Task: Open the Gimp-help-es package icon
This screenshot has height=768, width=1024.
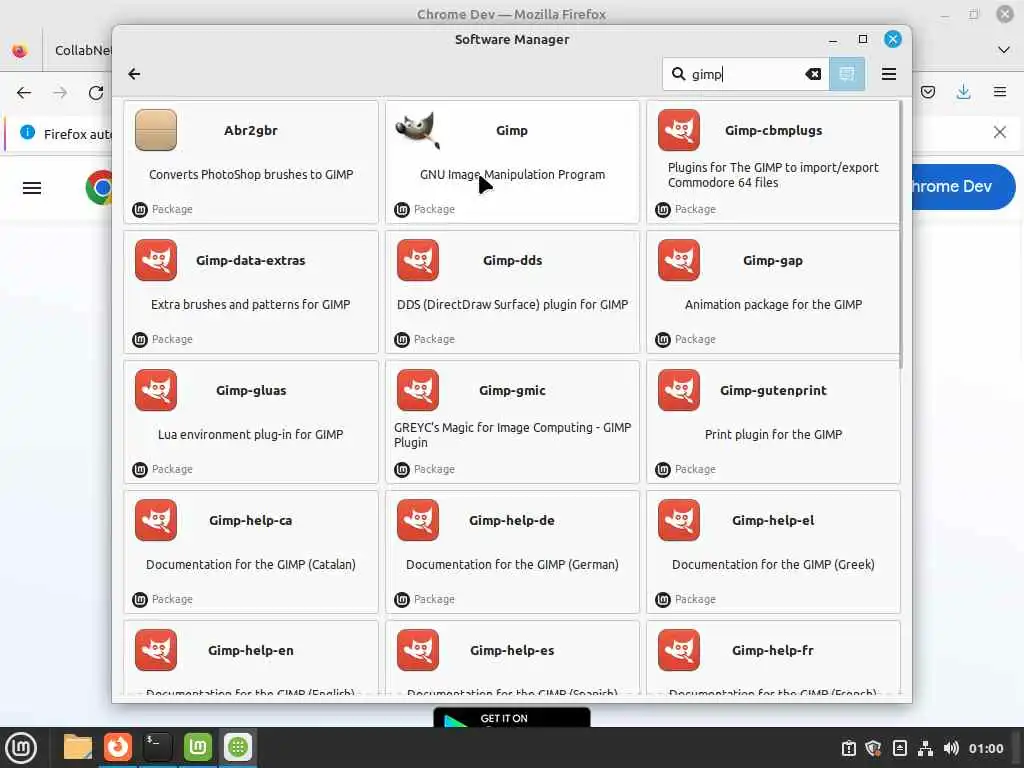Action: tap(417, 650)
